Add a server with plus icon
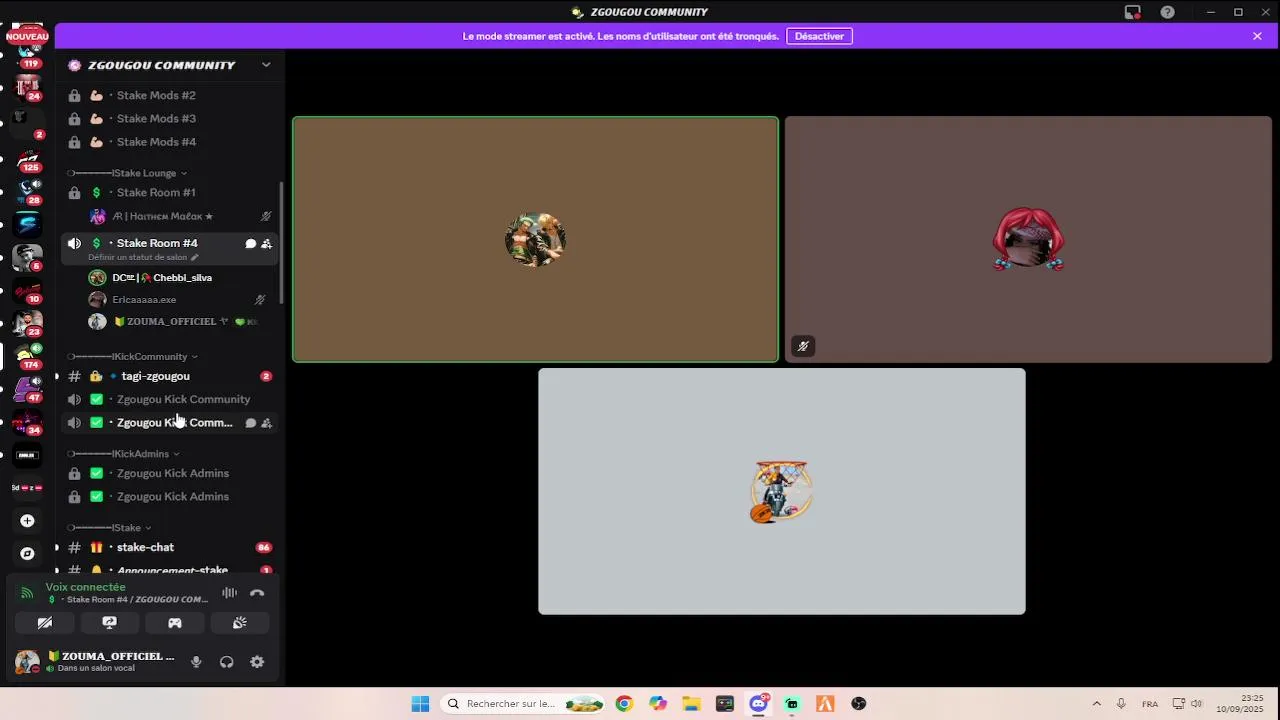The width and height of the screenshot is (1280, 720). click(27, 521)
